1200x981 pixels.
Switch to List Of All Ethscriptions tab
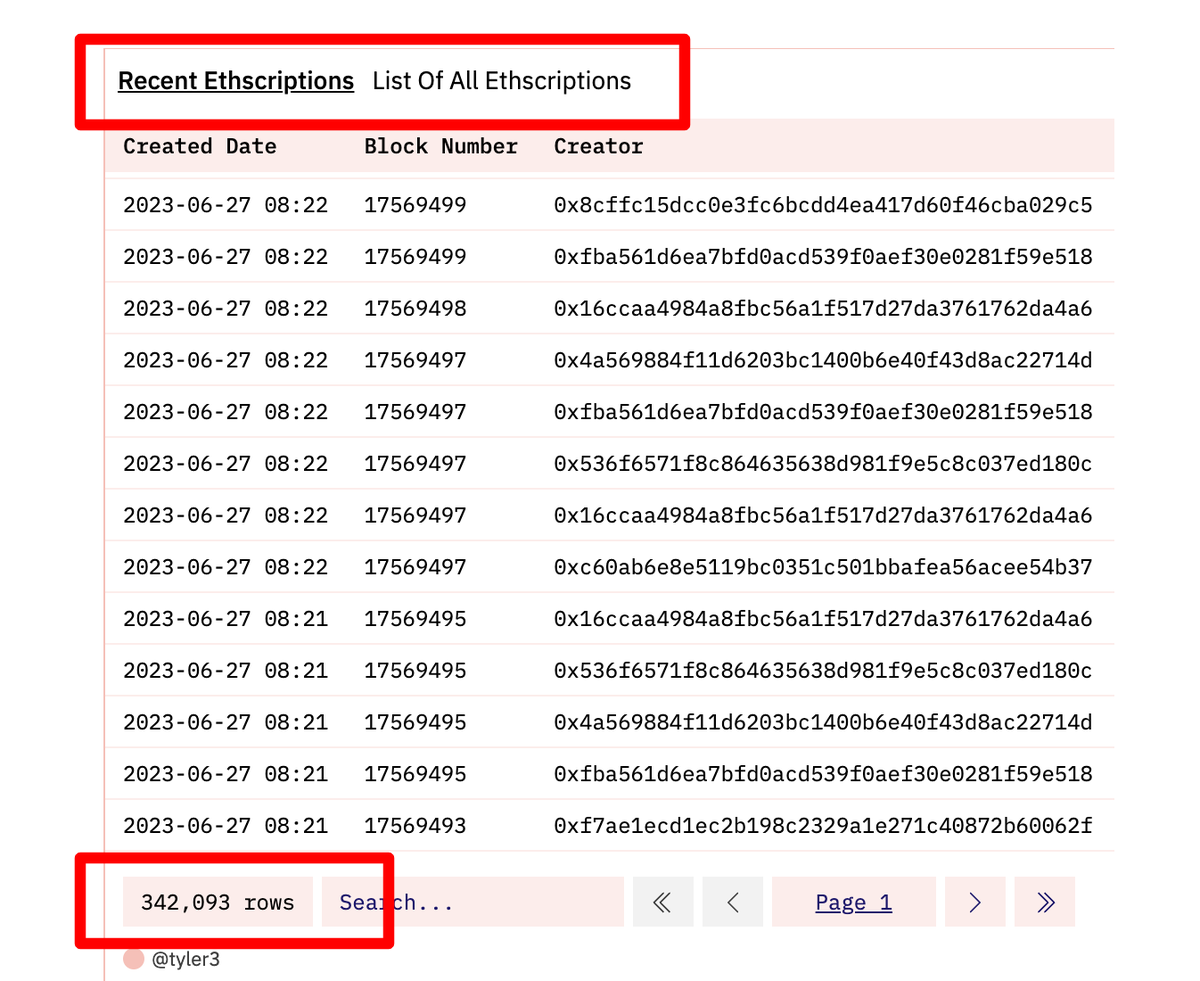point(502,81)
